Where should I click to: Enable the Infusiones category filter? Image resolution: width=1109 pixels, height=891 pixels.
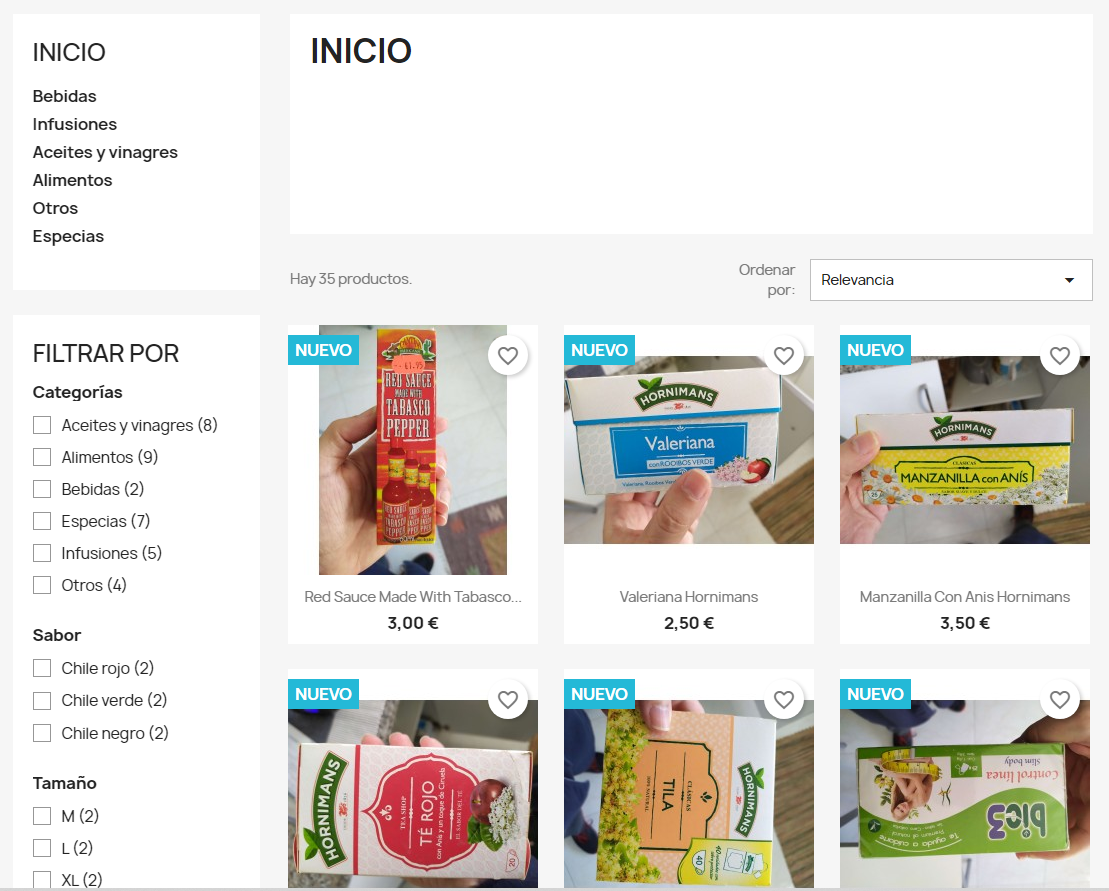coord(42,553)
